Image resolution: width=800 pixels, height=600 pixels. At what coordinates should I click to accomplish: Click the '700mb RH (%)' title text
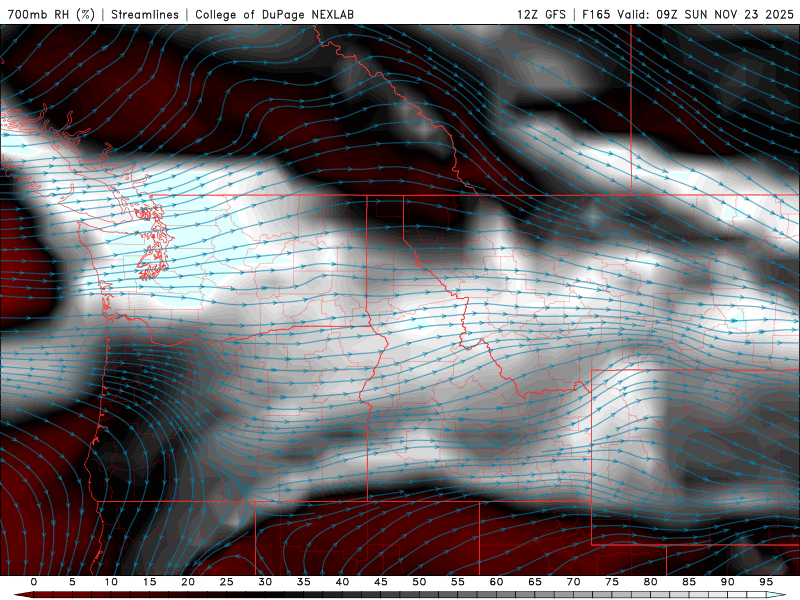click(x=51, y=14)
